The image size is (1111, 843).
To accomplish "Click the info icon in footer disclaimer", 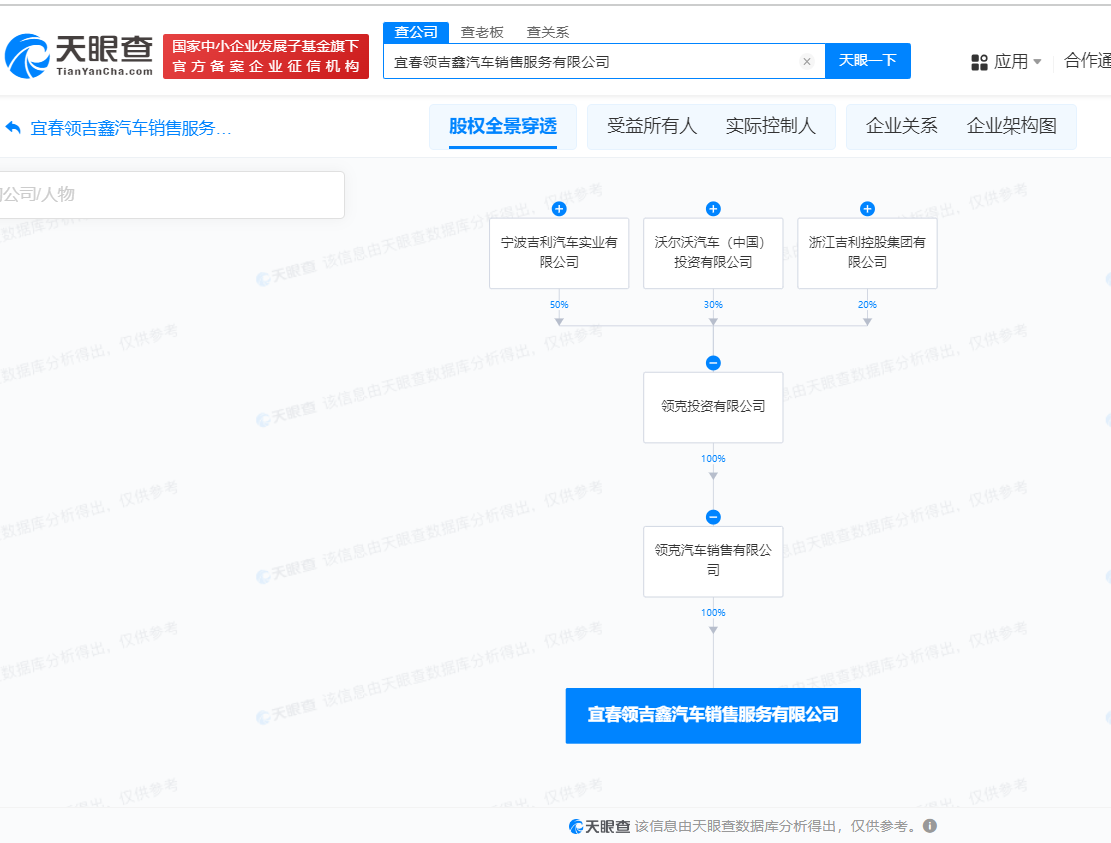I will (x=930, y=826).
